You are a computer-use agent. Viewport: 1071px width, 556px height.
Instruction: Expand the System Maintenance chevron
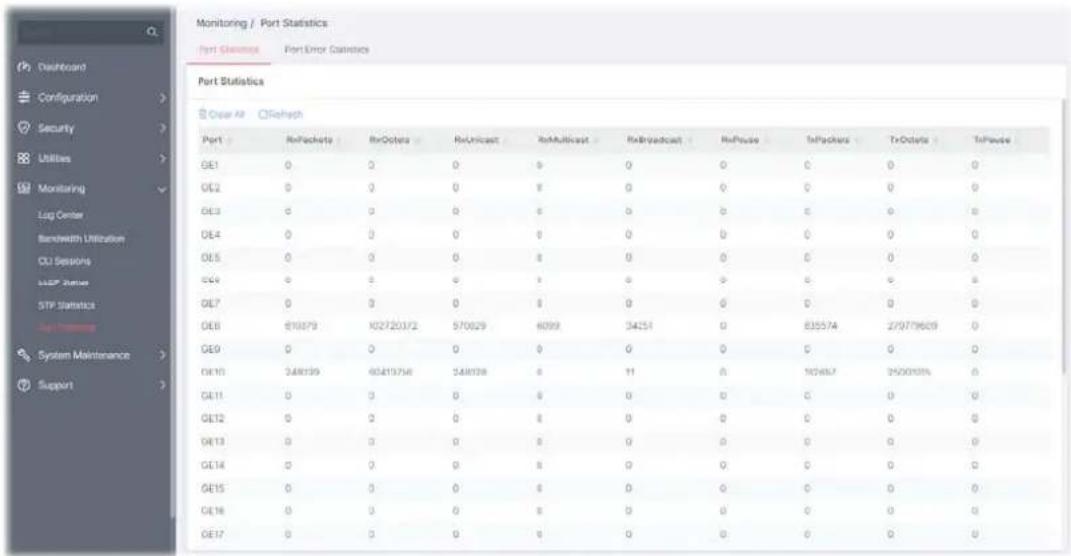coord(163,355)
